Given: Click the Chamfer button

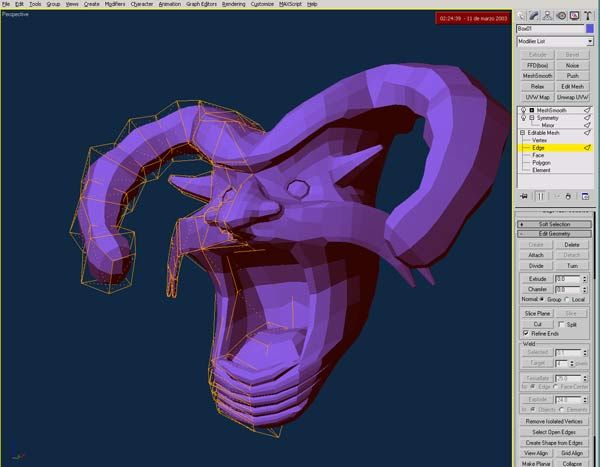Looking at the screenshot, I should tap(537, 289).
